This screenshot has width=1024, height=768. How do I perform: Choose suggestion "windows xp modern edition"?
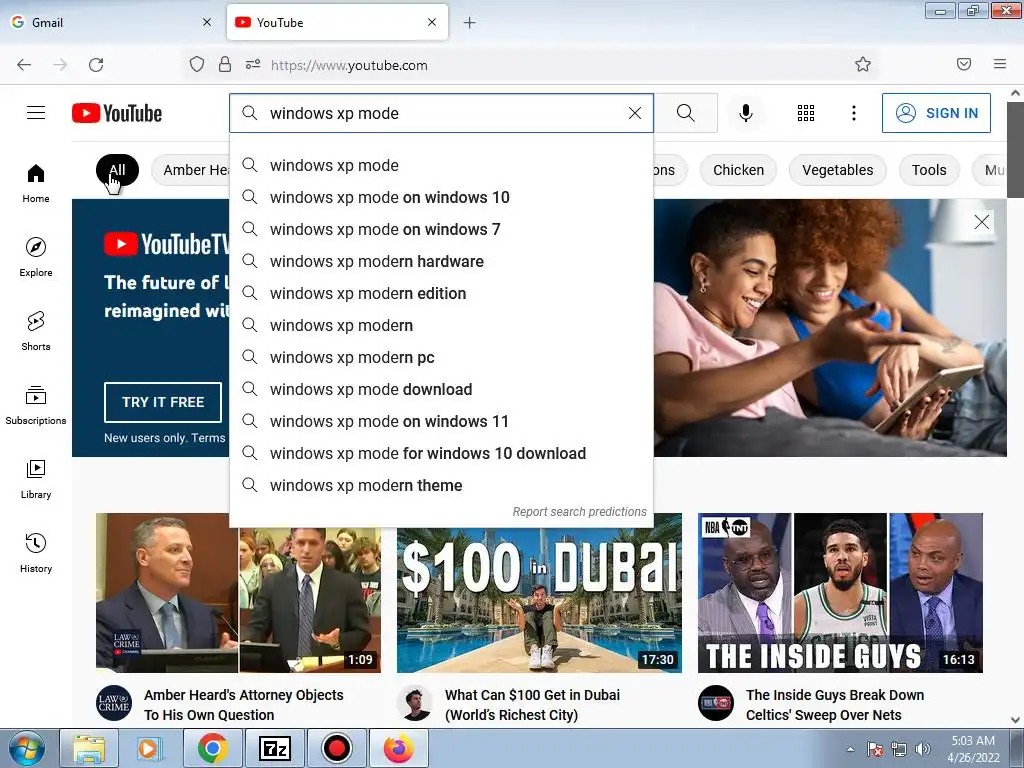coord(441,293)
